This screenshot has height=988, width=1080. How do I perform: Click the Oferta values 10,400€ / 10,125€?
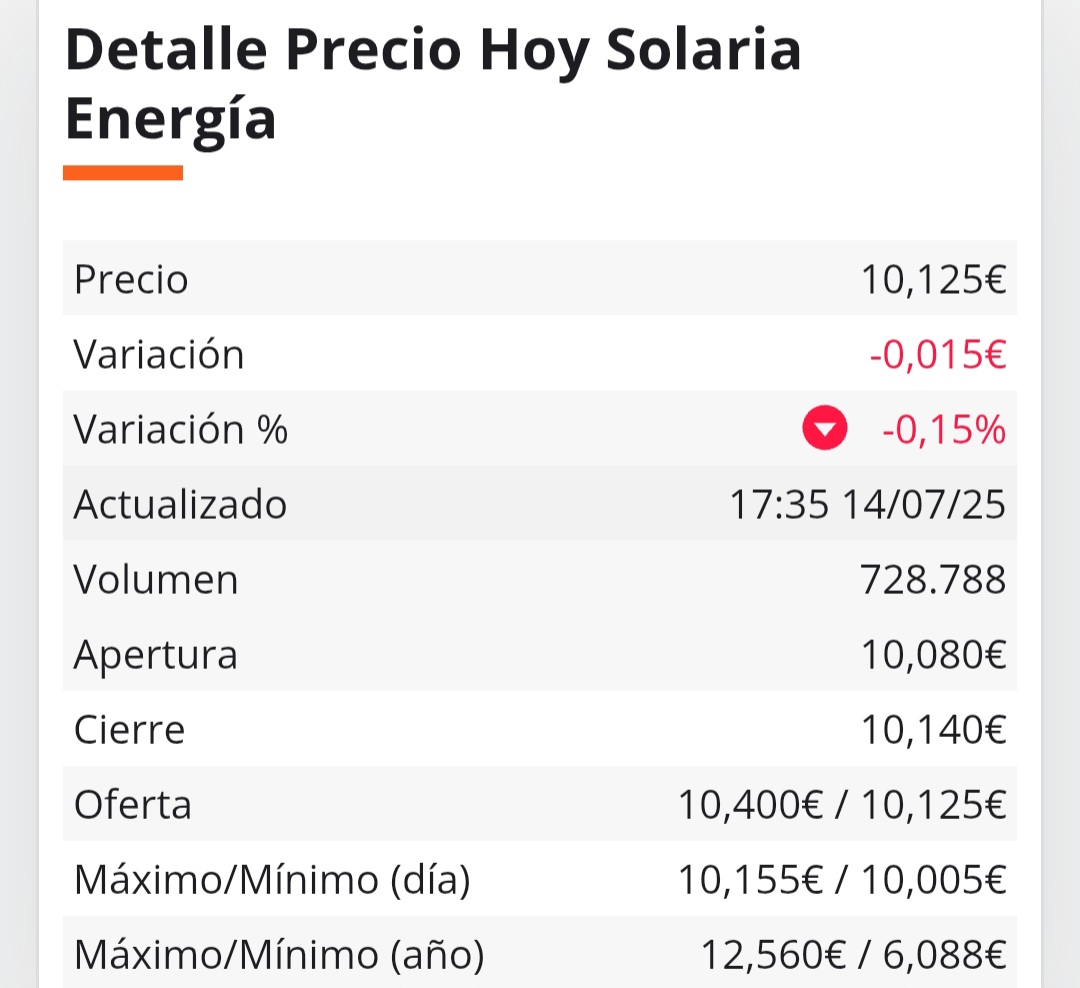[842, 805]
